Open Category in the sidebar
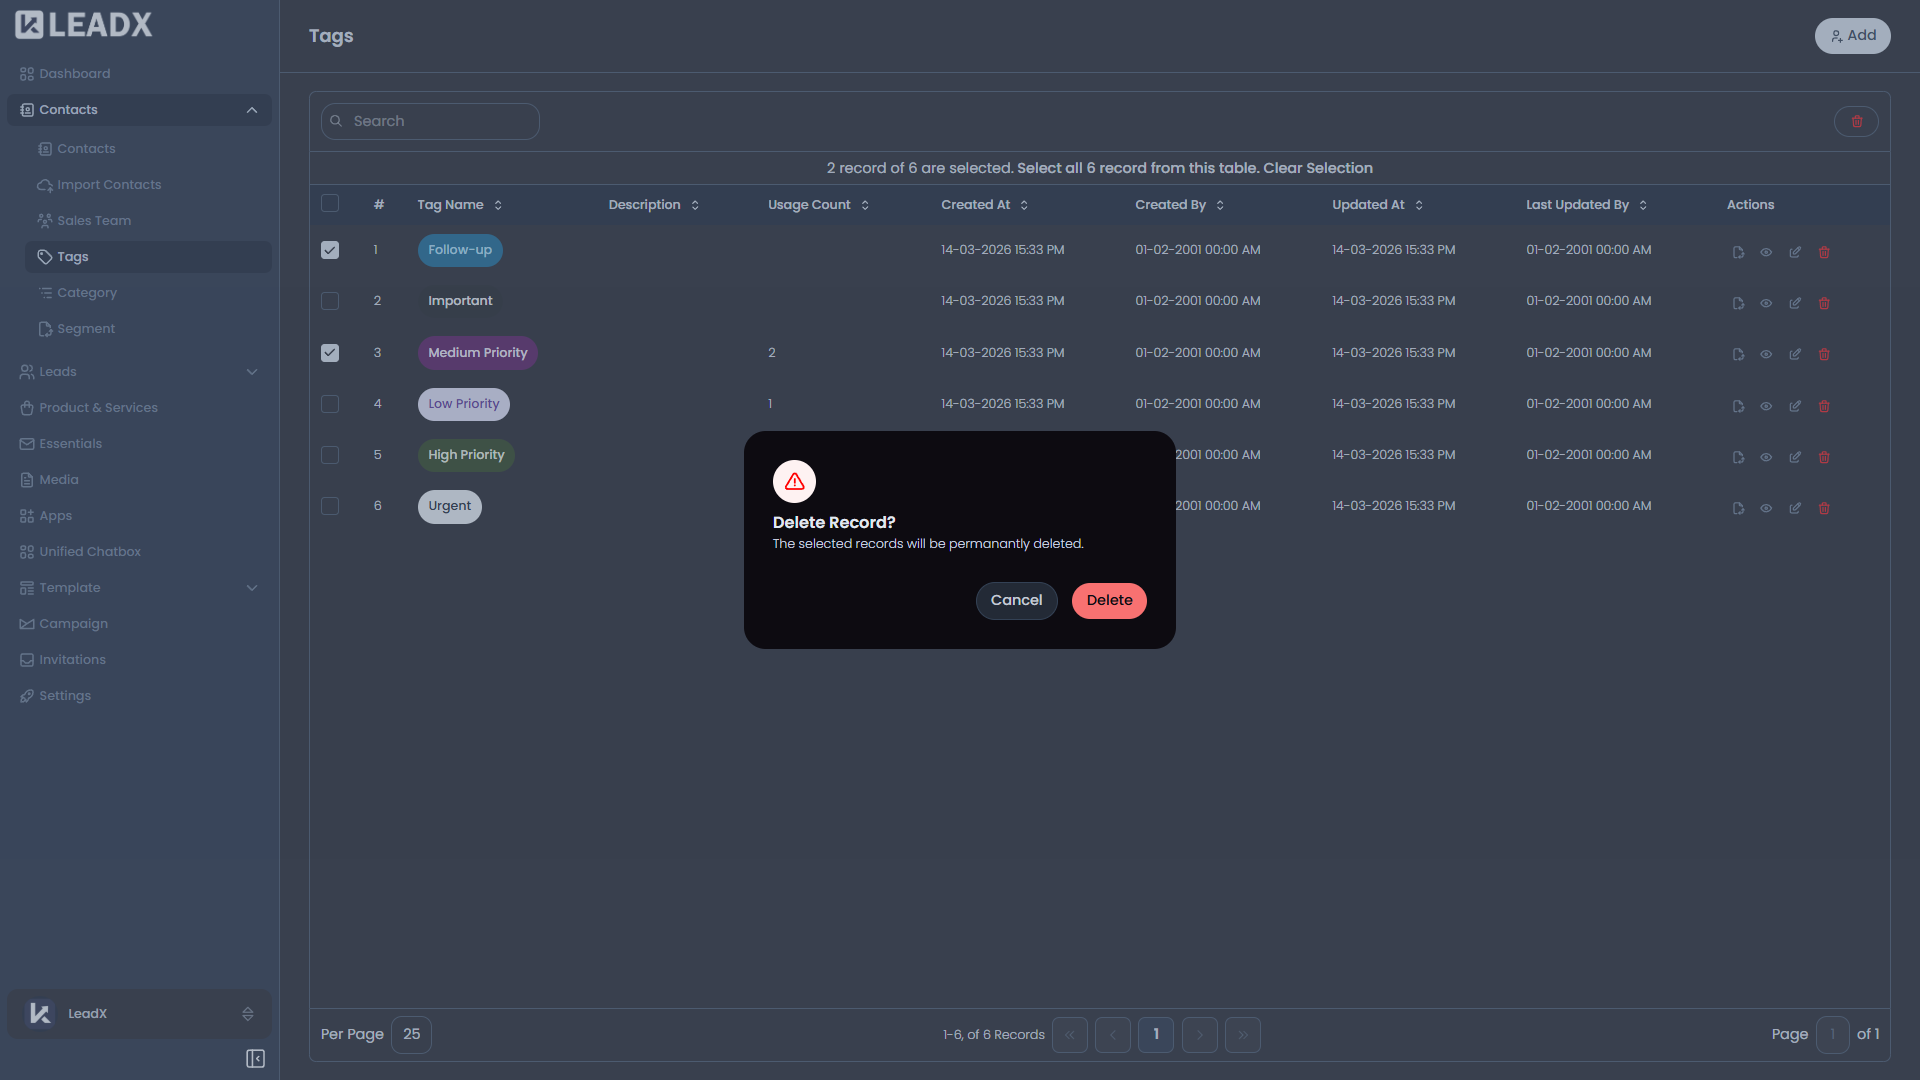The height and width of the screenshot is (1080, 1920). pyautogui.click(x=87, y=293)
